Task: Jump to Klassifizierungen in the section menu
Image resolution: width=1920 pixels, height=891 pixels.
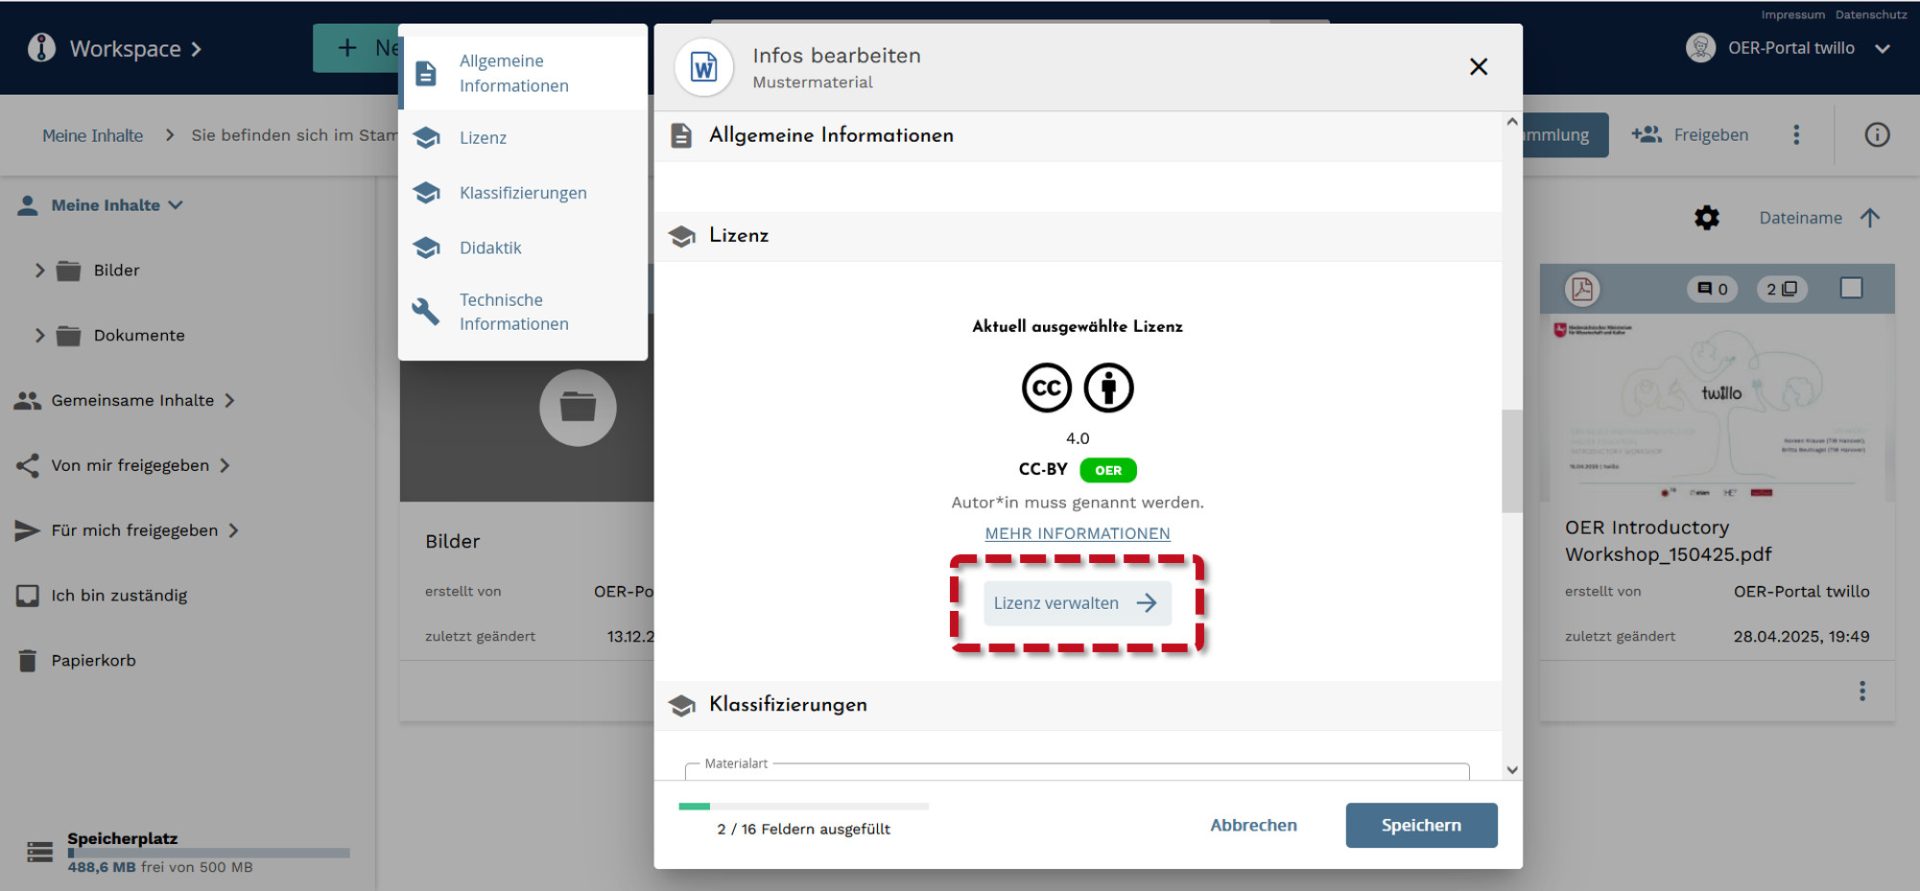Action: pos(522,193)
